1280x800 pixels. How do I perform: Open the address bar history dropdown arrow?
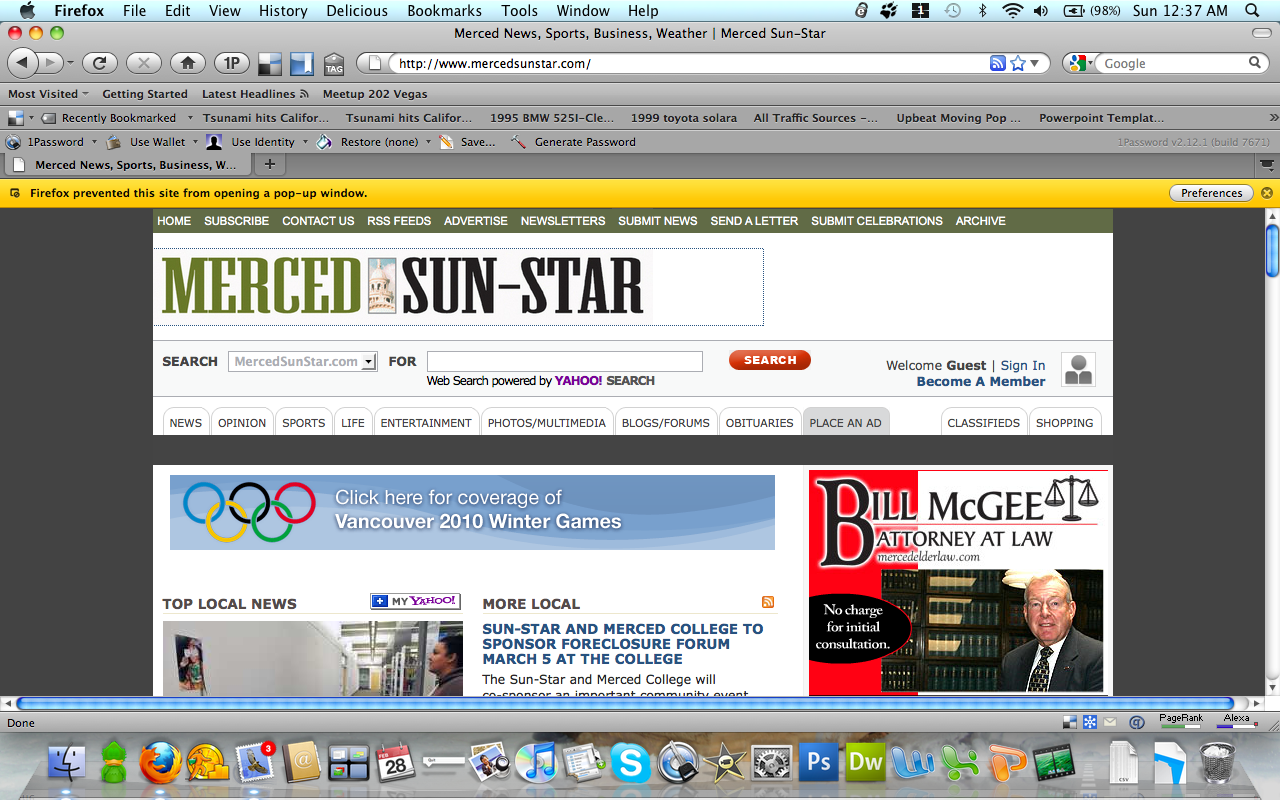(x=1035, y=63)
